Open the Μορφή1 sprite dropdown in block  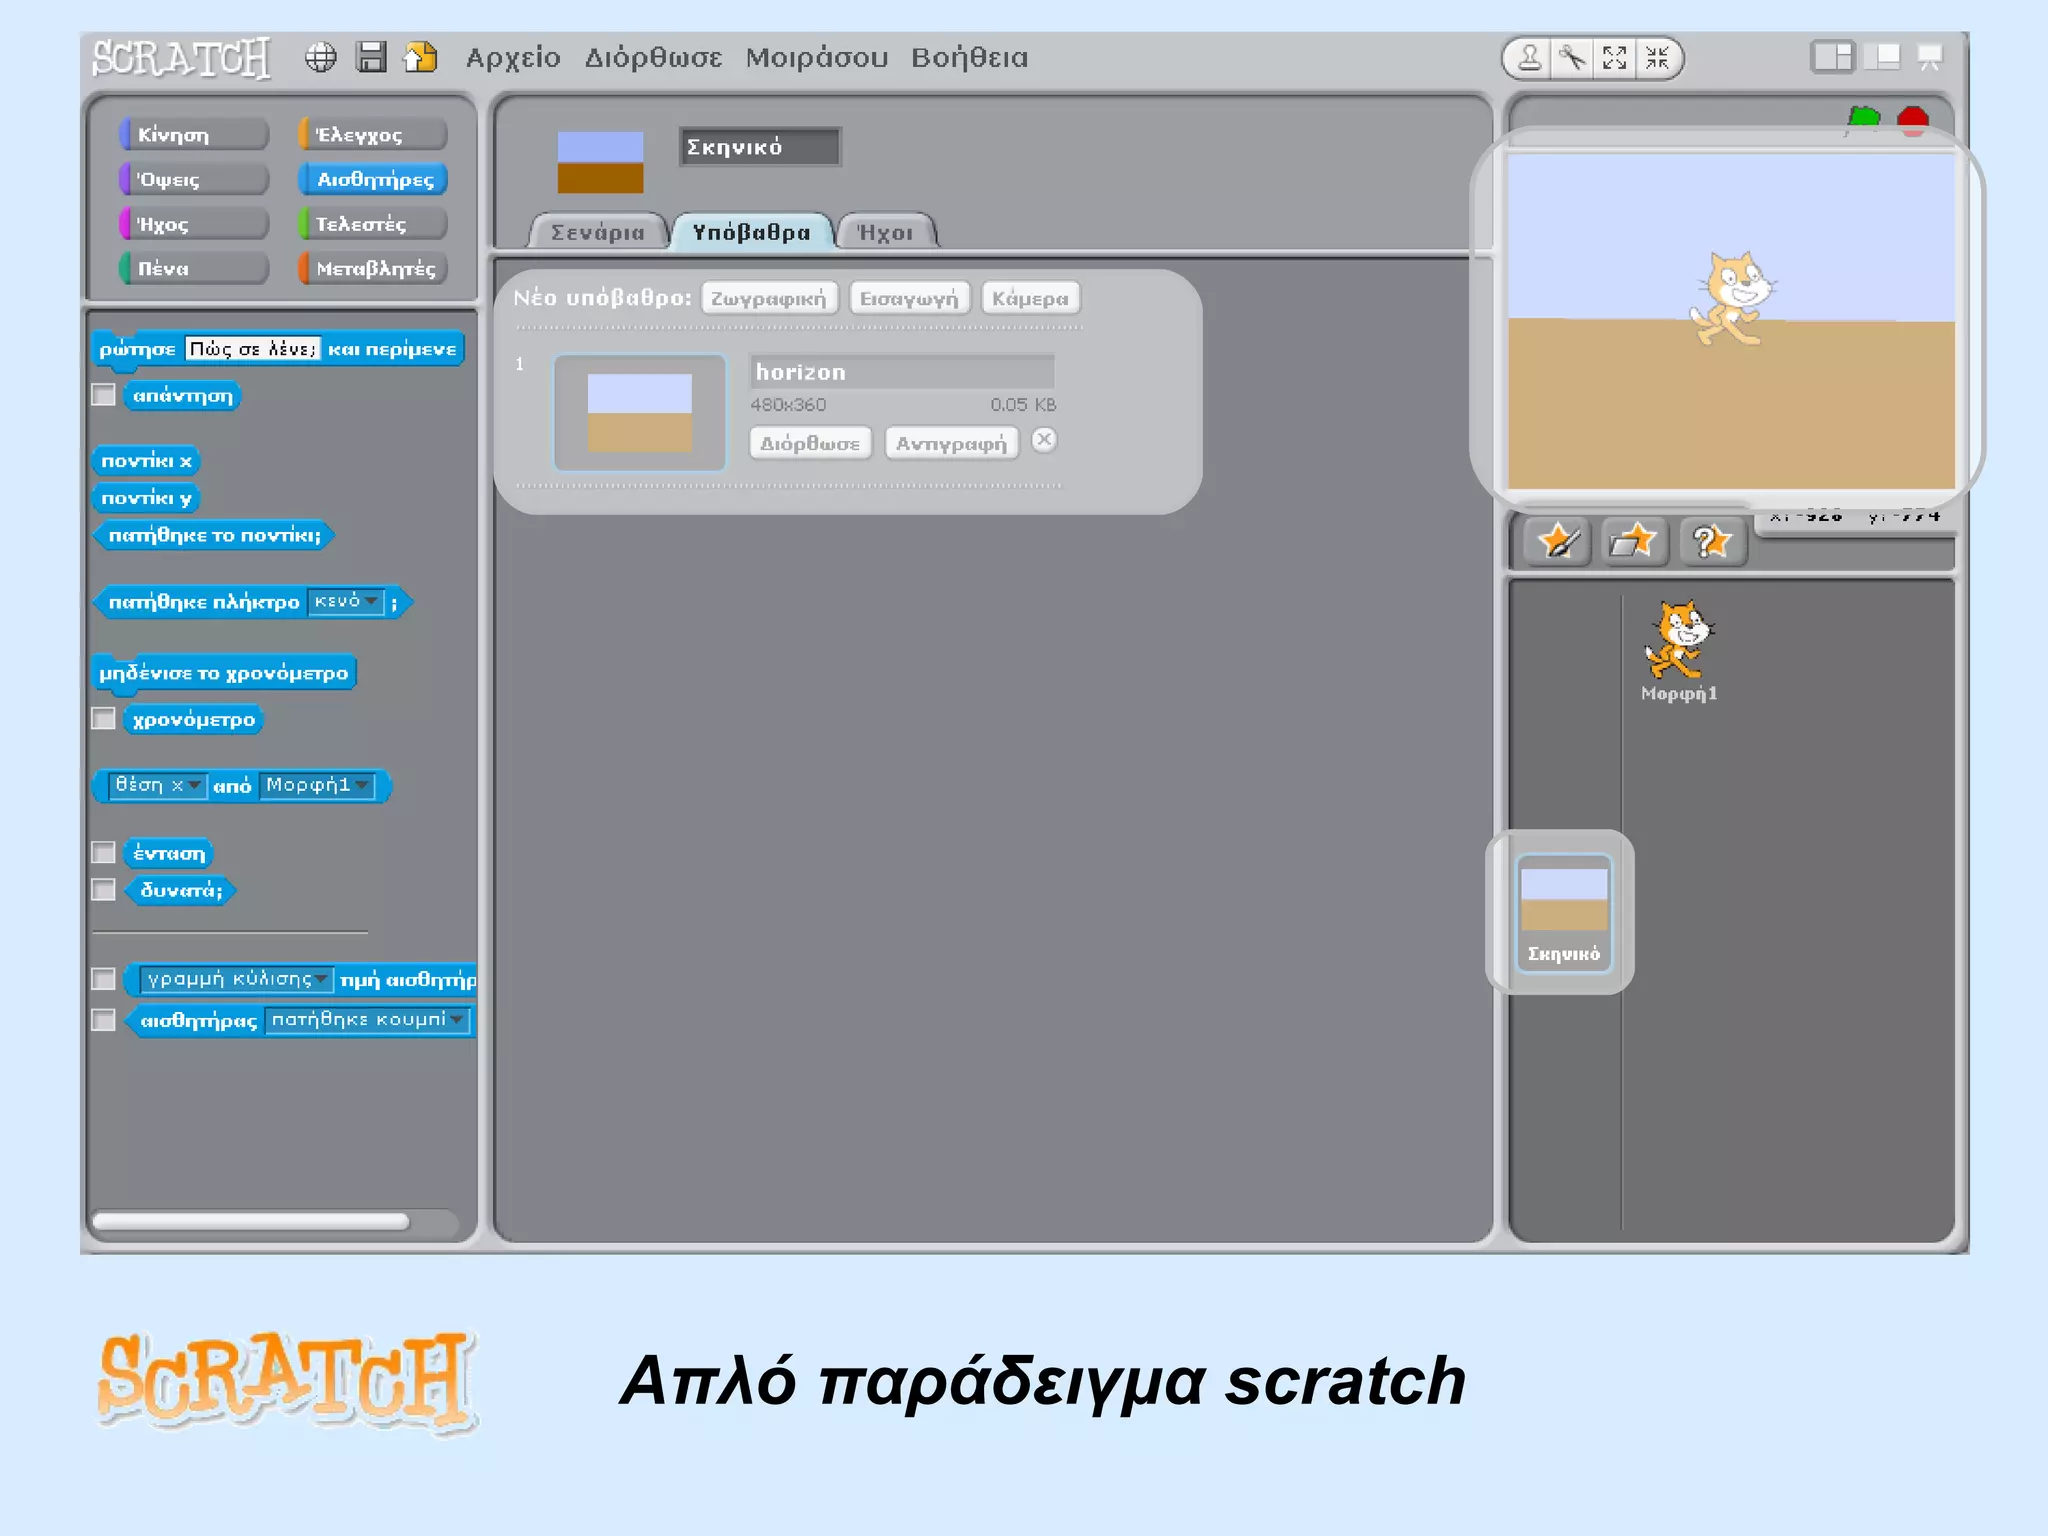[x=317, y=785]
